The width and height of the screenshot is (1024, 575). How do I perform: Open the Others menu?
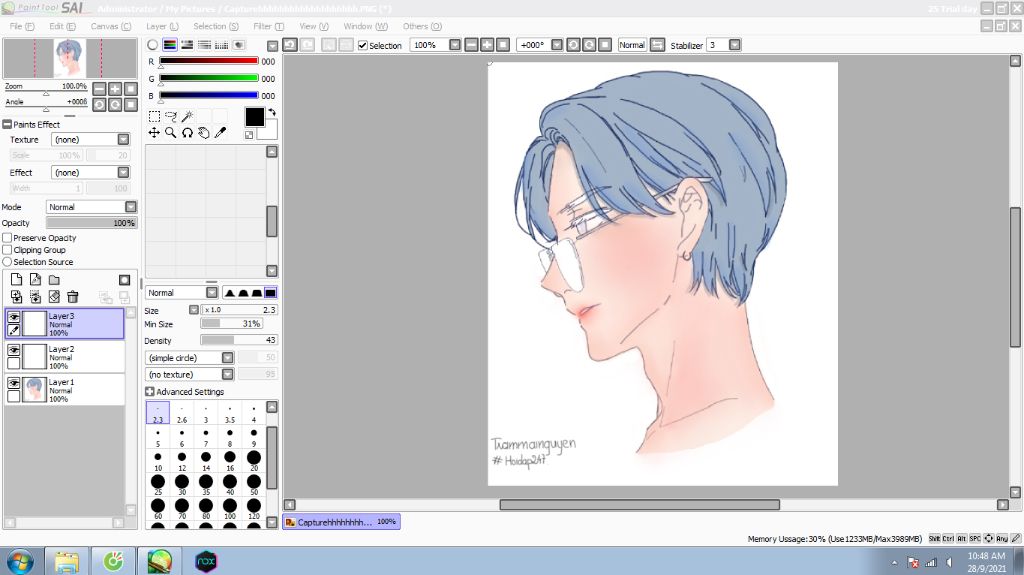click(422, 26)
